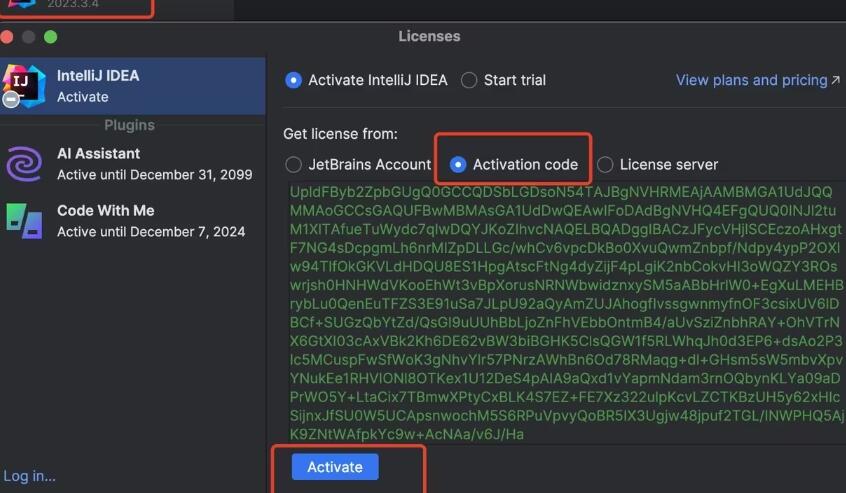
Task: Click the gray minus badge on IntelliJ icon
Action: pos(10,99)
